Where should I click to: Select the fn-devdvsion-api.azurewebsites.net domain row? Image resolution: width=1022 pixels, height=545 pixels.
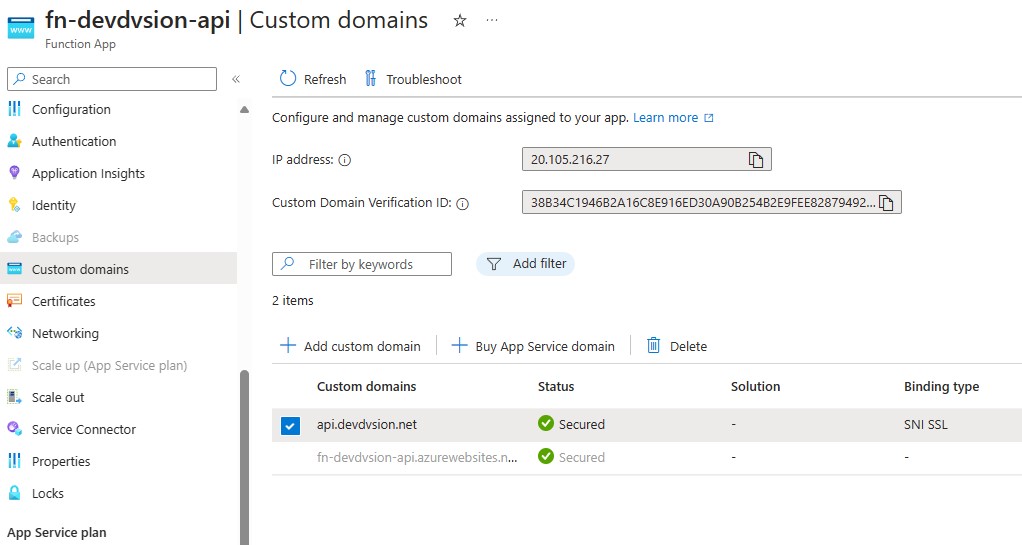point(647,458)
